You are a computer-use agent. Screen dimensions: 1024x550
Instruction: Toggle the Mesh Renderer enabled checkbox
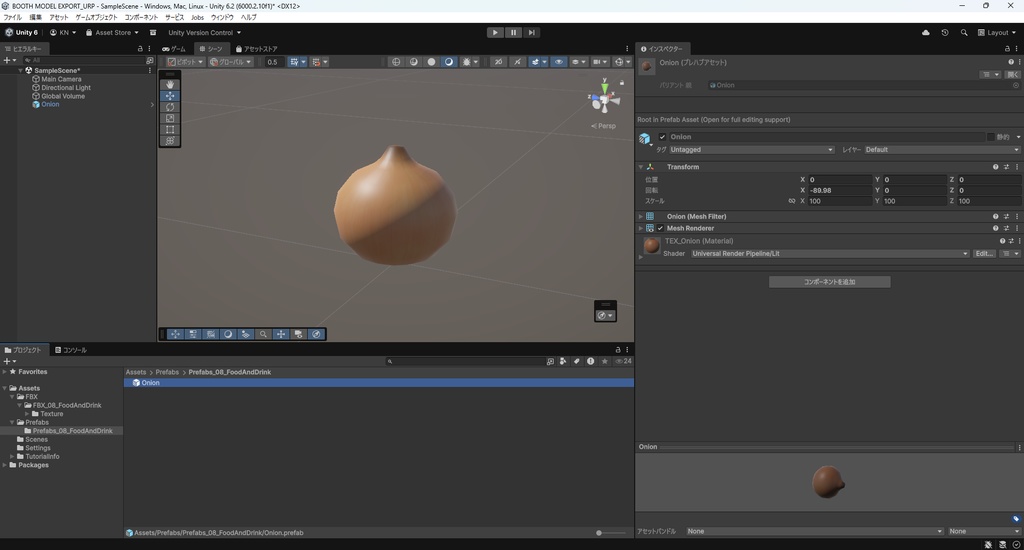(x=660, y=229)
